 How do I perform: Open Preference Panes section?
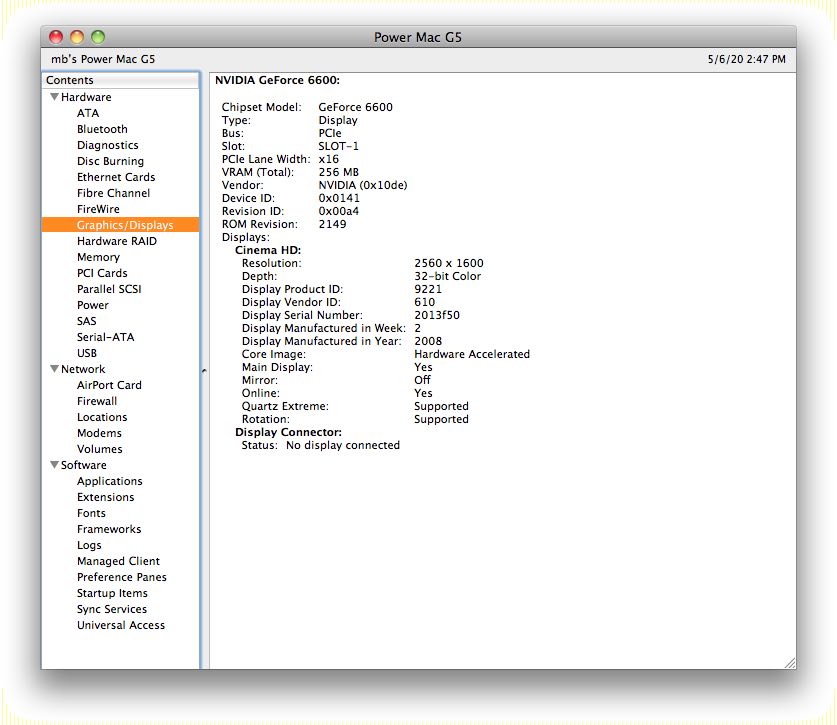coord(122,578)
